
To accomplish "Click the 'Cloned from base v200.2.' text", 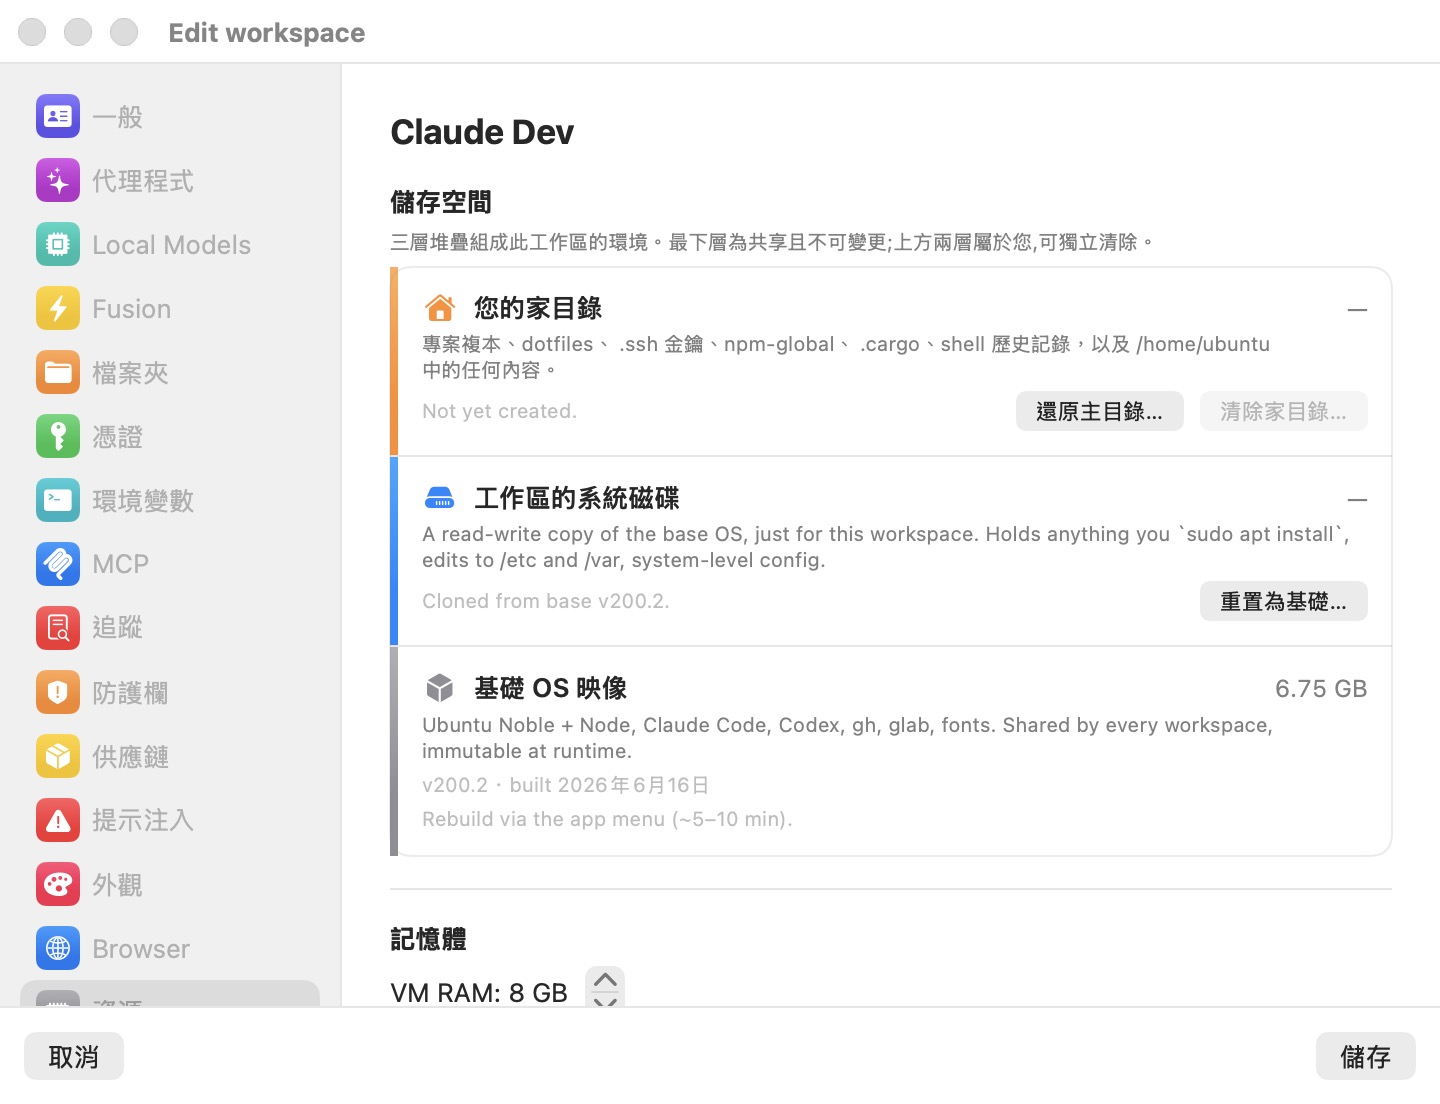I will 546,601.
